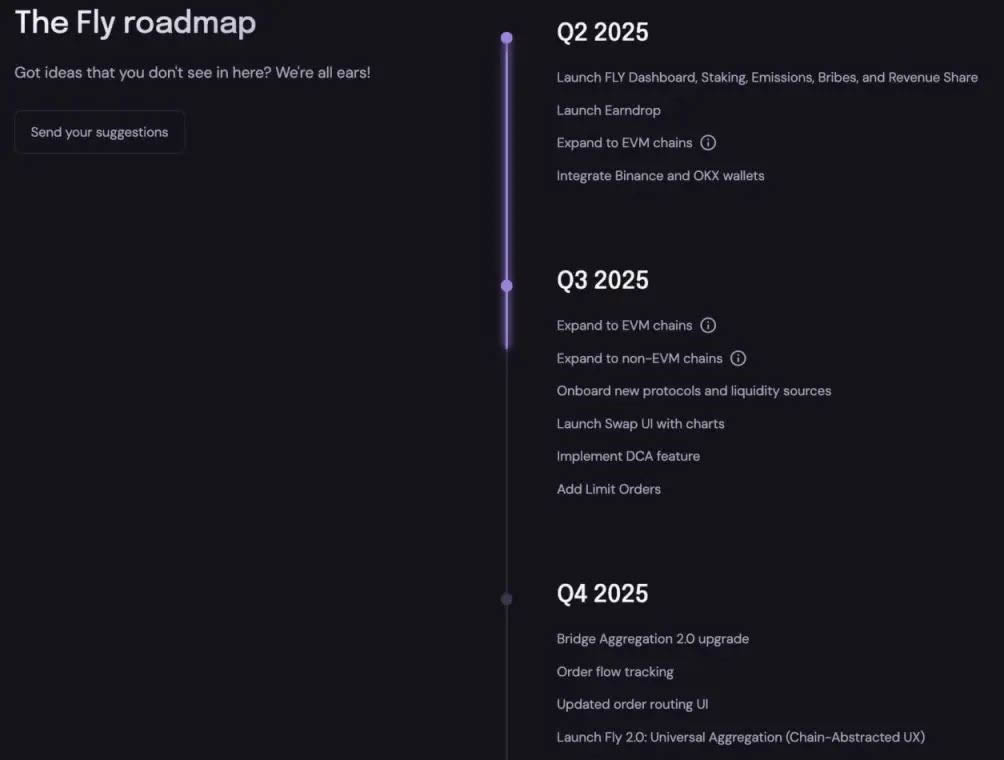Image resolution: width=1004 pixels, height=760 pixels.
Task: Click info icon beside Expand to non-EVM chains
Action: coord(738,358)
